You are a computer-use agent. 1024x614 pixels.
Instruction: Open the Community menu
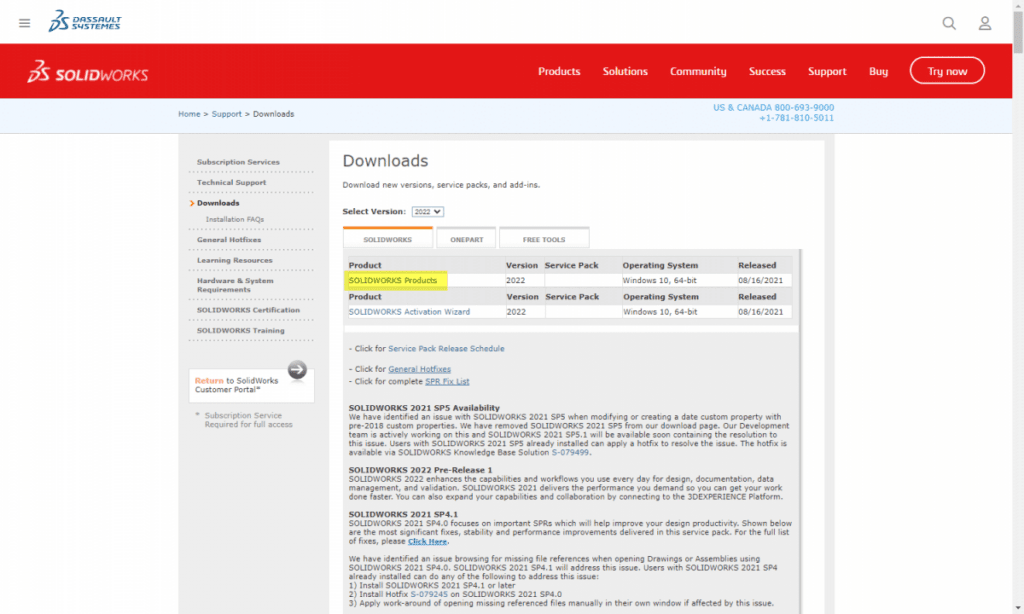pos(698,71)
